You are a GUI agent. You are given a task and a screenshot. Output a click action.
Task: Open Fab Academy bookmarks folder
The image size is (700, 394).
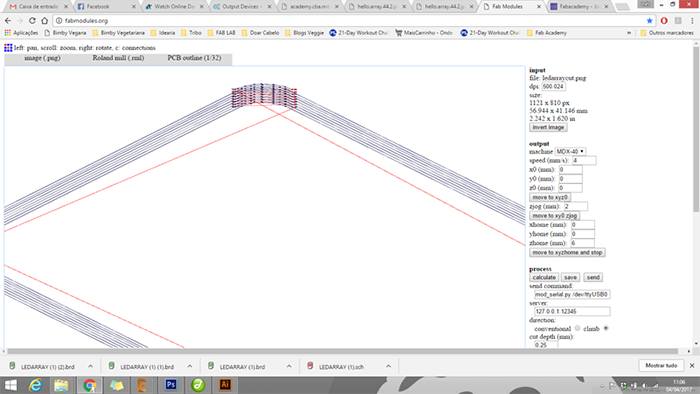pyautogui.click(x=546, y=33)
